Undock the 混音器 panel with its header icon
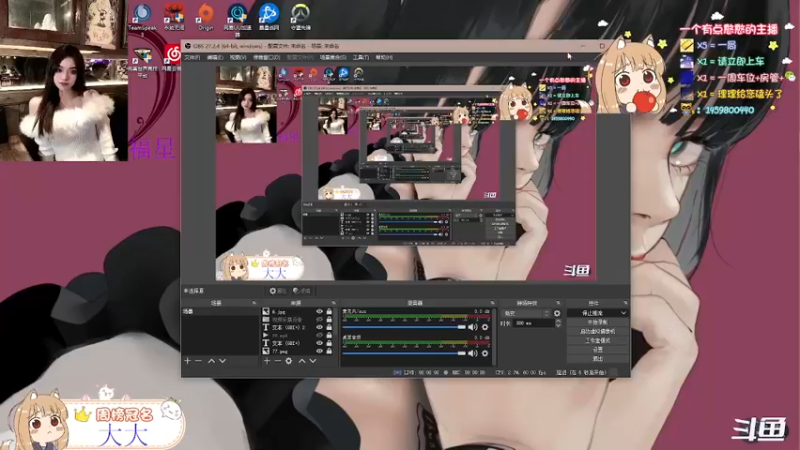Viewport: 800px width, 450px height. [492, 303]
